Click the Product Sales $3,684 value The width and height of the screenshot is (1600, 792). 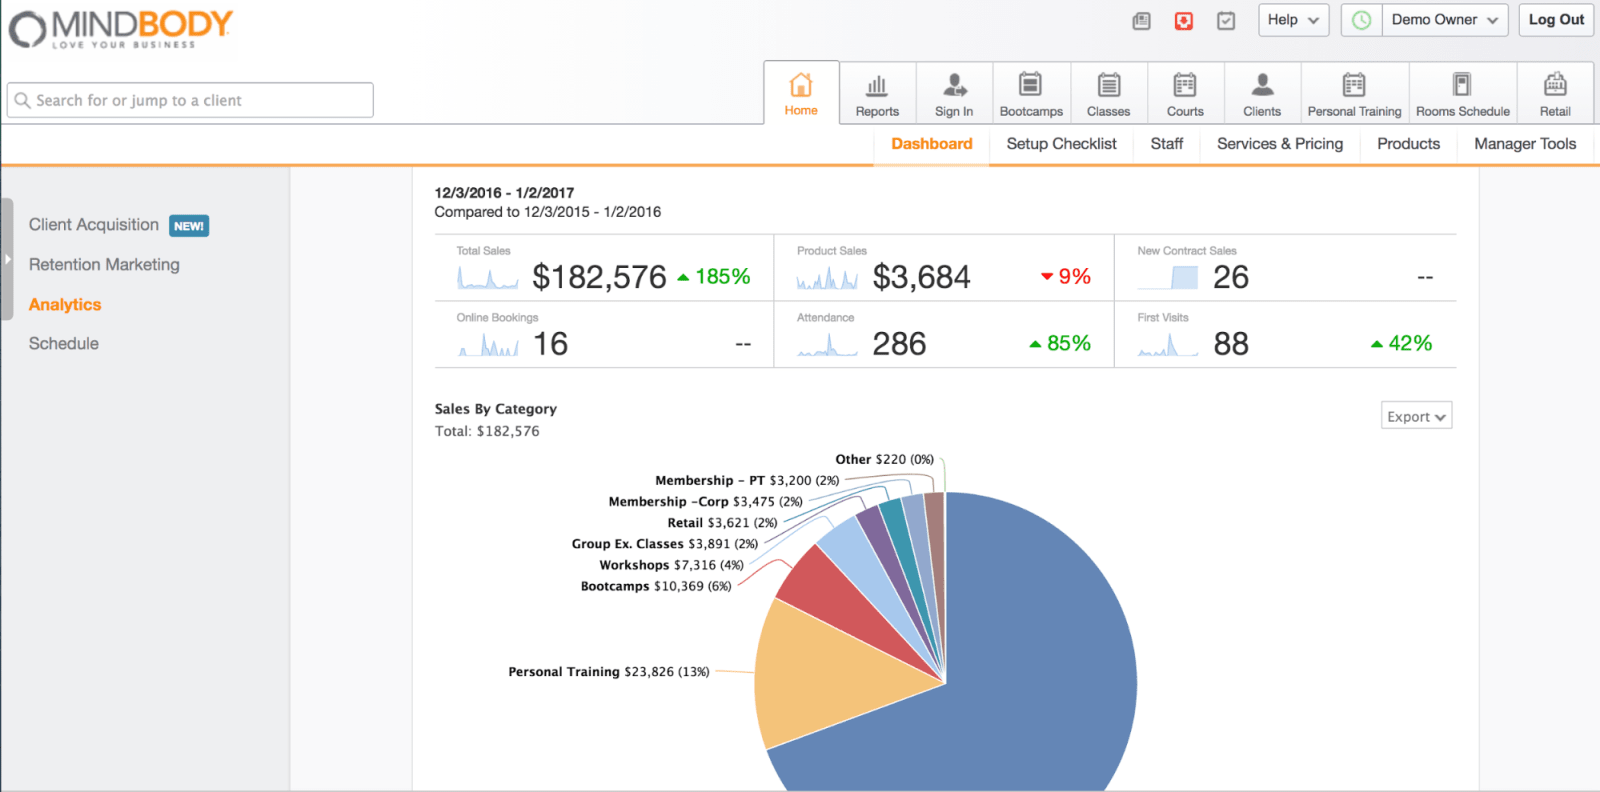[x=921, y=277]
